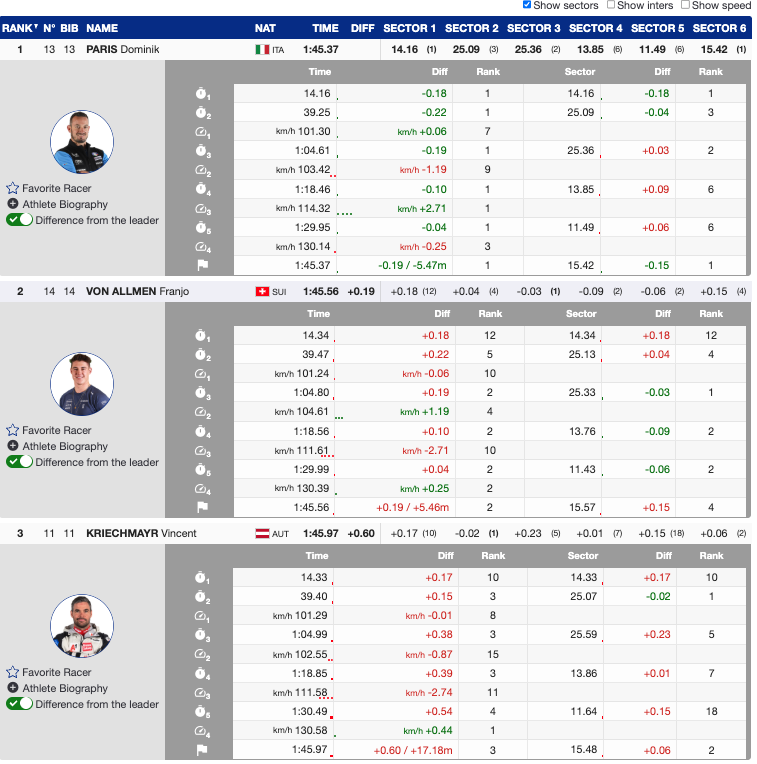Click Dominik Paris's profile photo

pyautogui.click(x=81, y=142)
